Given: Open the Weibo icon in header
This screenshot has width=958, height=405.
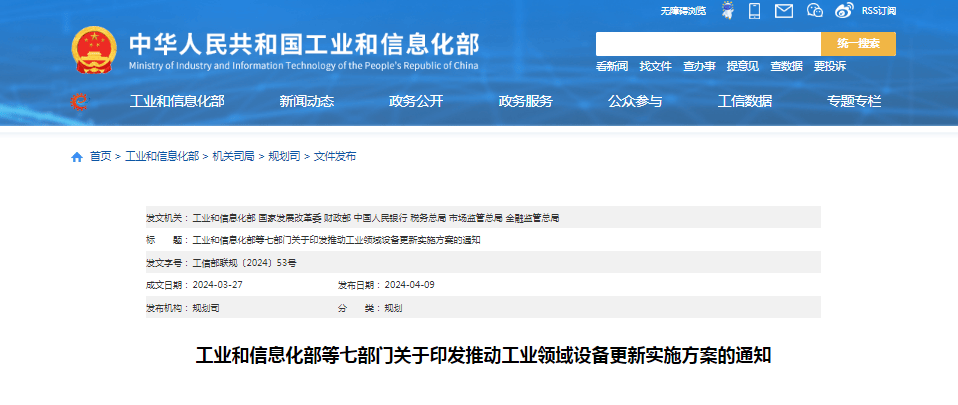Looking at the screenshot, I should pyautogui.click(x=844, y=10).
